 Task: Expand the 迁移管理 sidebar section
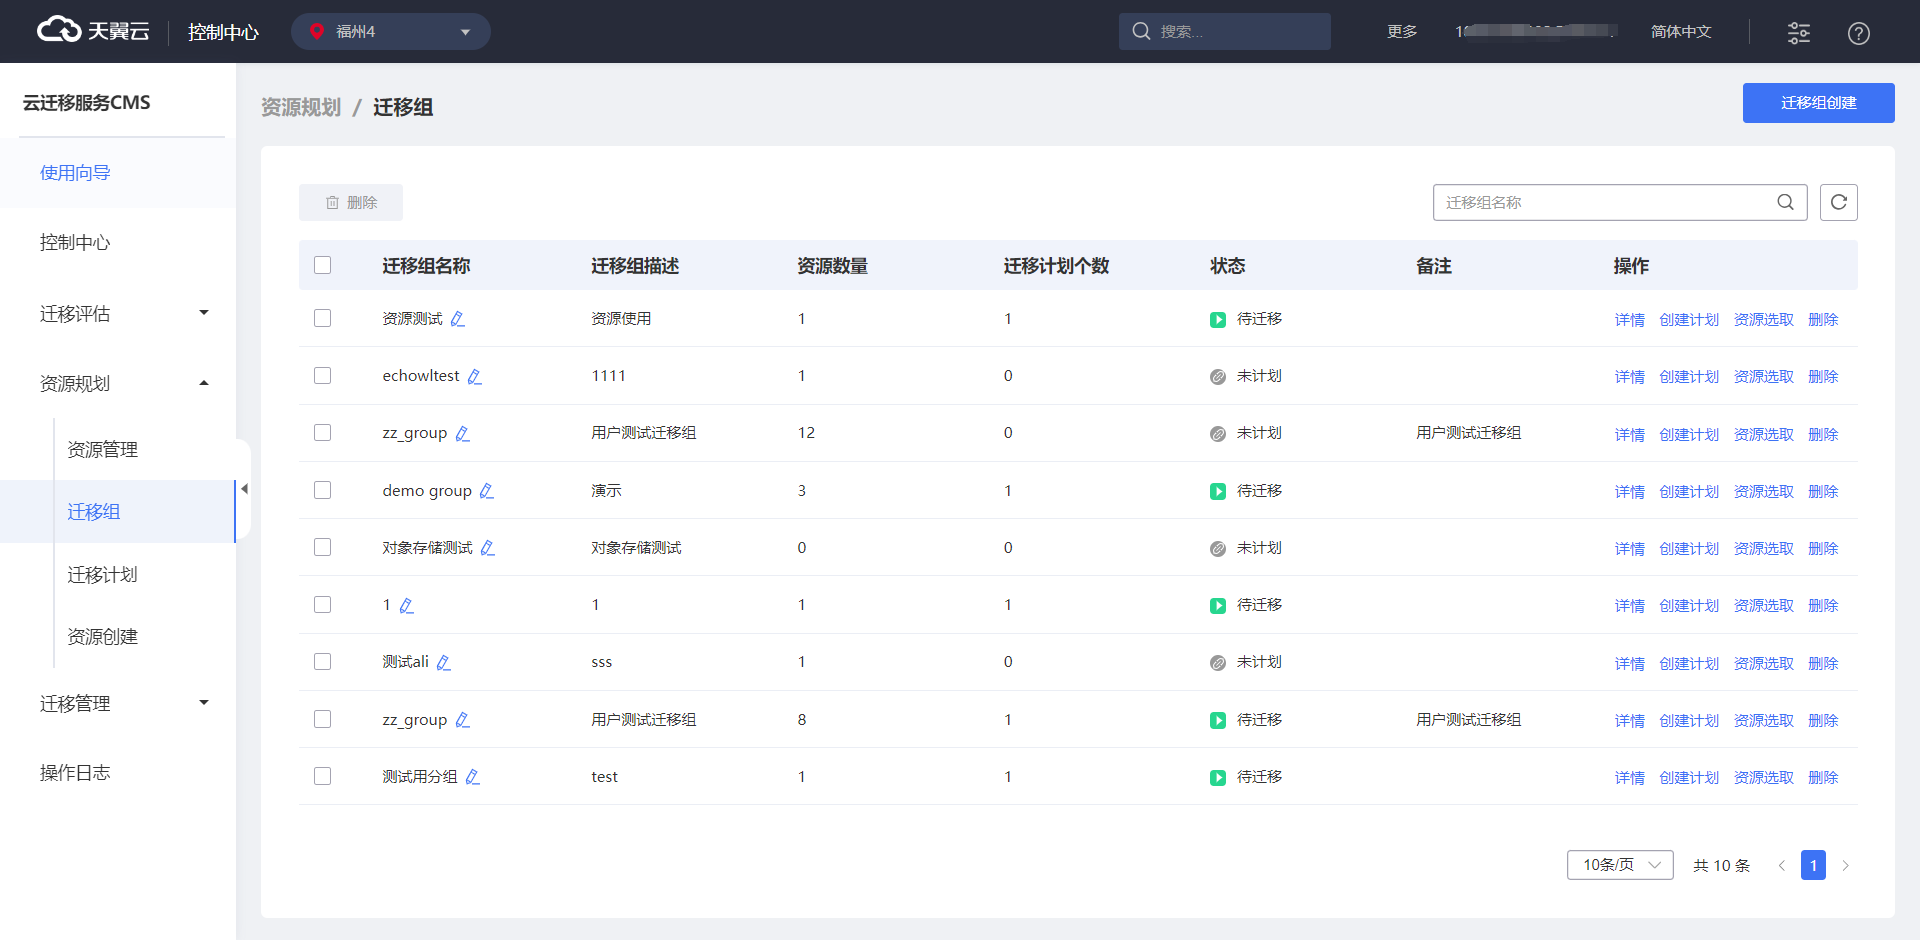(x=118, y=703)
